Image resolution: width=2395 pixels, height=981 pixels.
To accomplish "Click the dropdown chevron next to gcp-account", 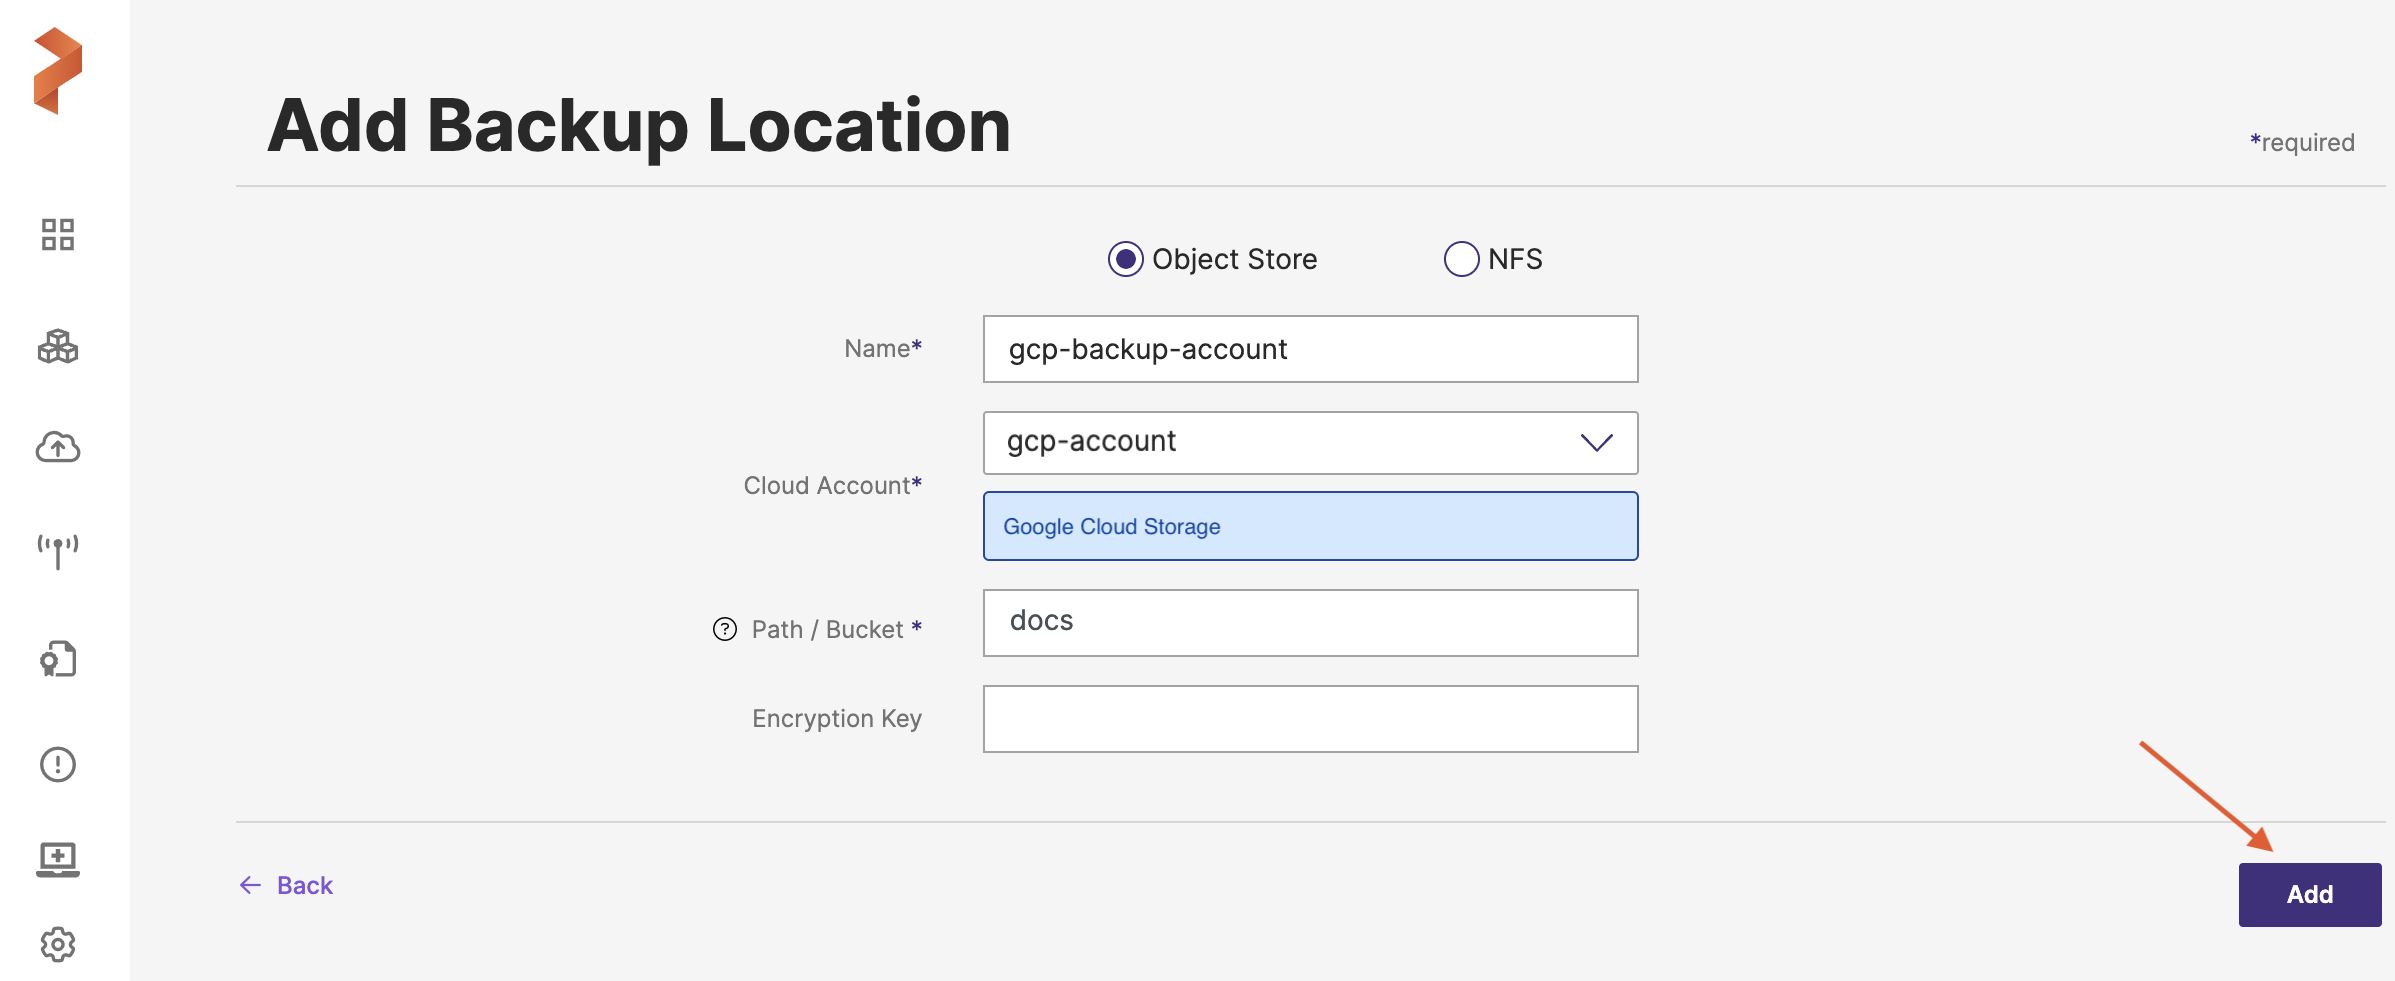I will [1596, 443].
